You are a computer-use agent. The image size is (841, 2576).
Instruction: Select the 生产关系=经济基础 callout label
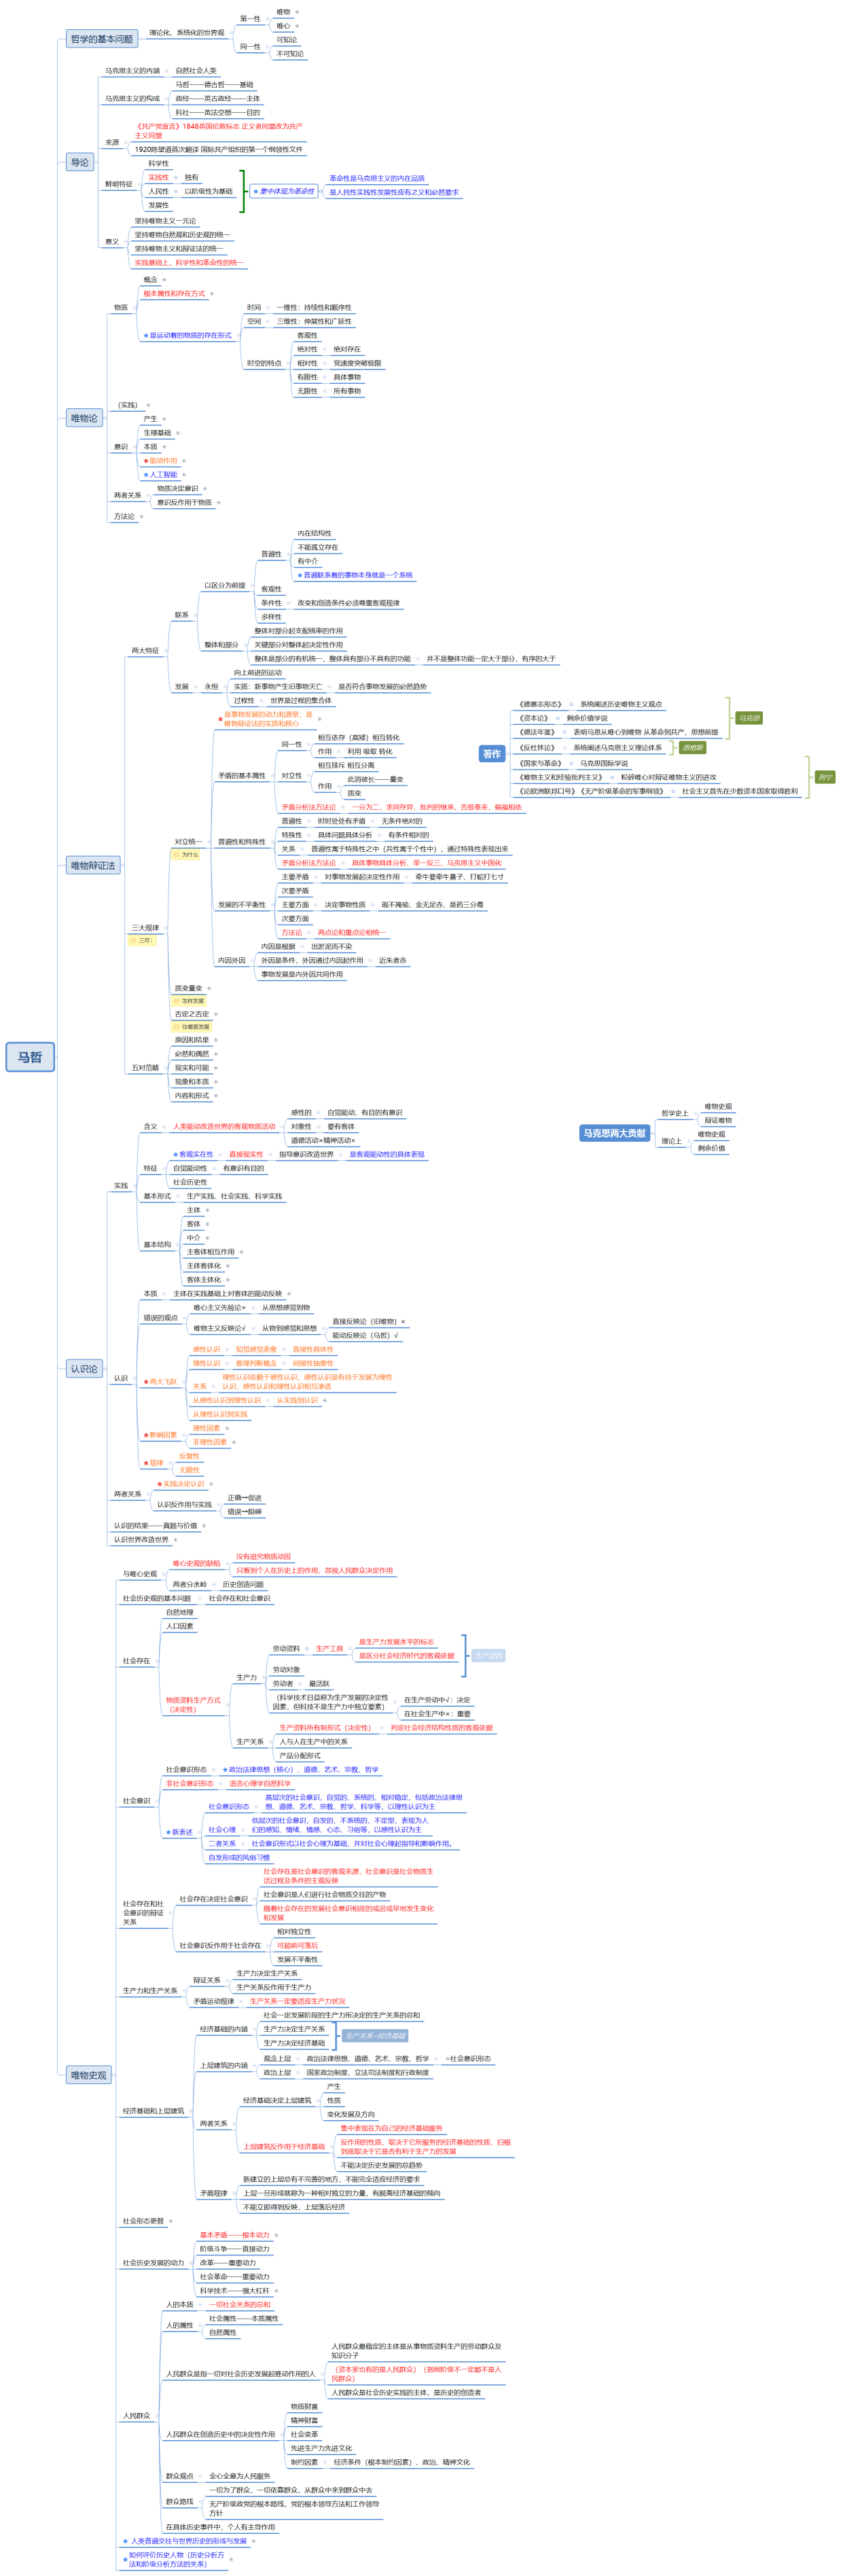pos(375,2035)
